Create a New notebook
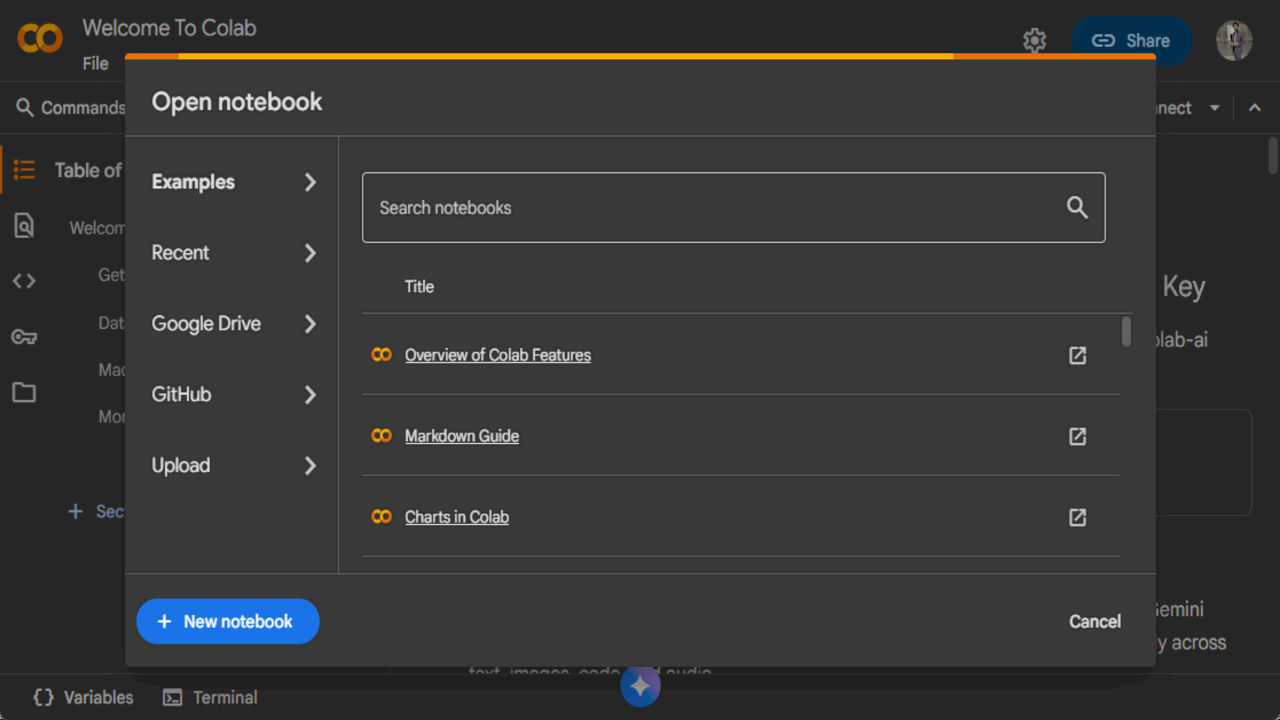Image resolution: width=1280 pixels, height=720 pixels. click(227, 621)
